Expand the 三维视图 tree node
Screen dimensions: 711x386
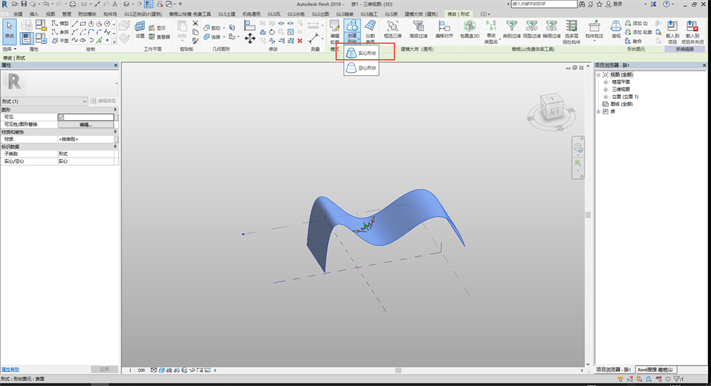[605, 89]
